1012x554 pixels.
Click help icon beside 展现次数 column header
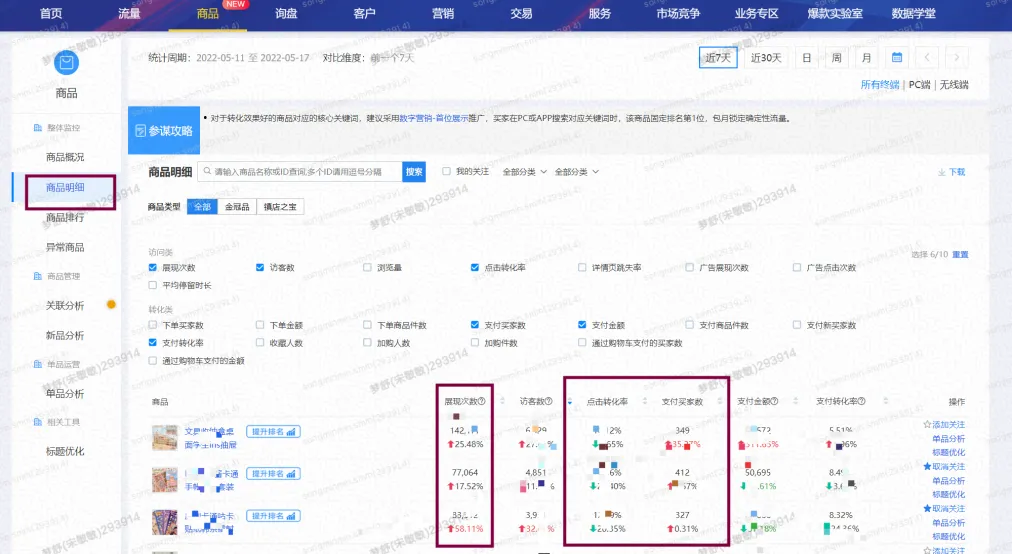[481, 401]
